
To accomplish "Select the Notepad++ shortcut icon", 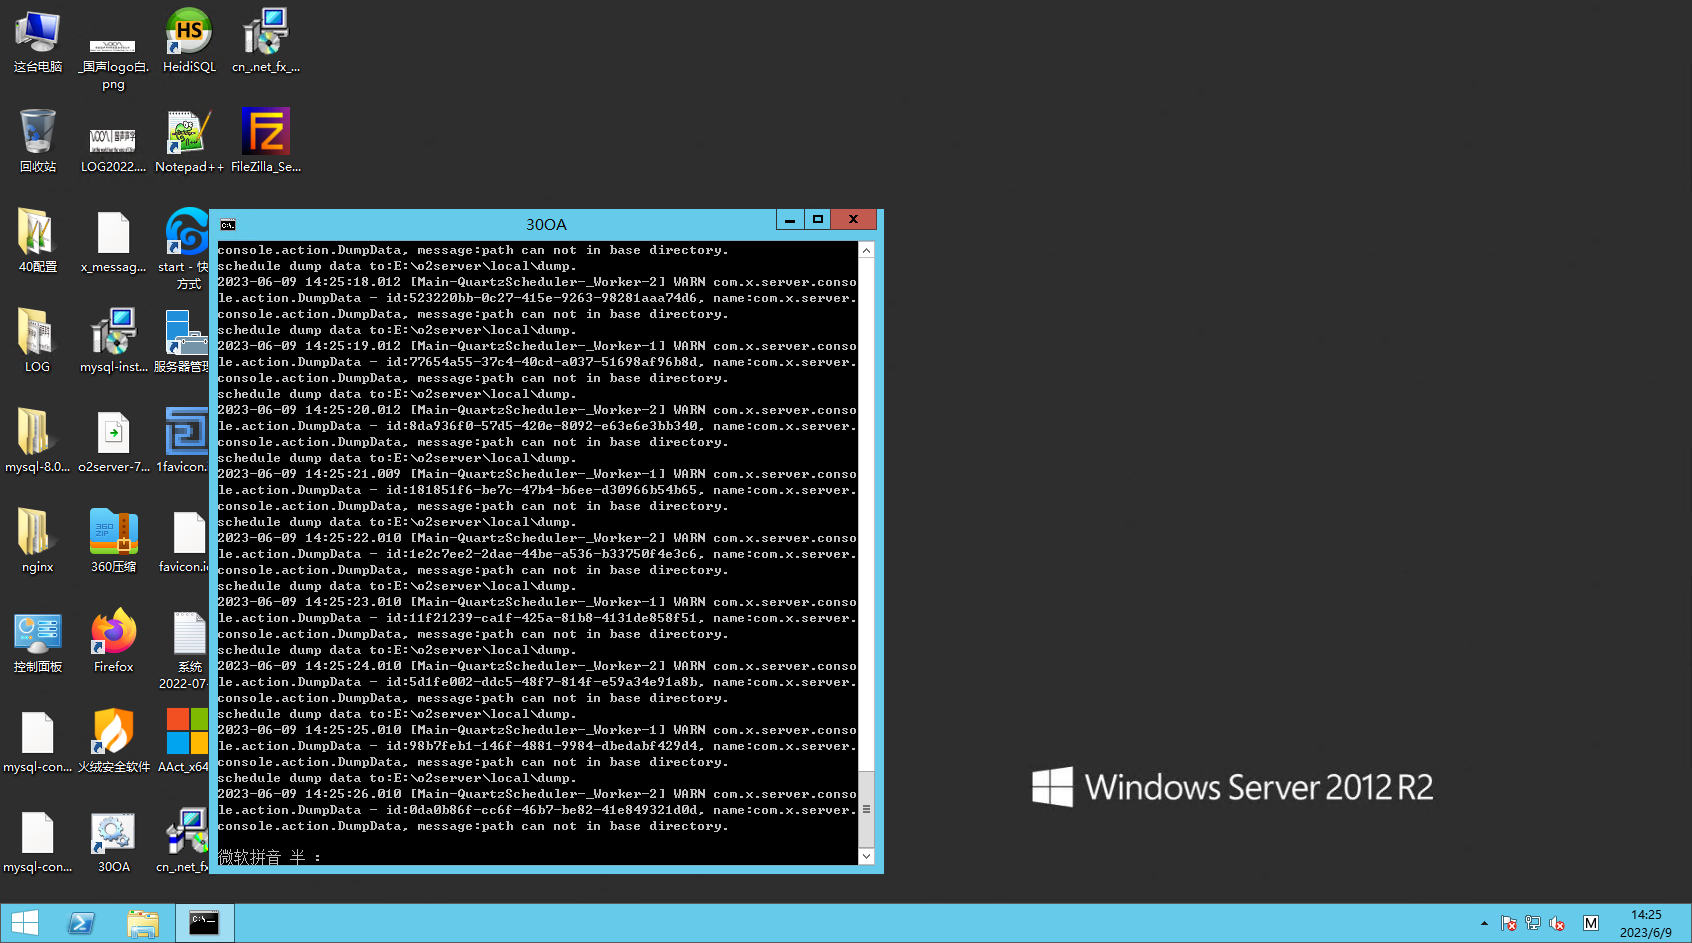I will pos(189,141).
